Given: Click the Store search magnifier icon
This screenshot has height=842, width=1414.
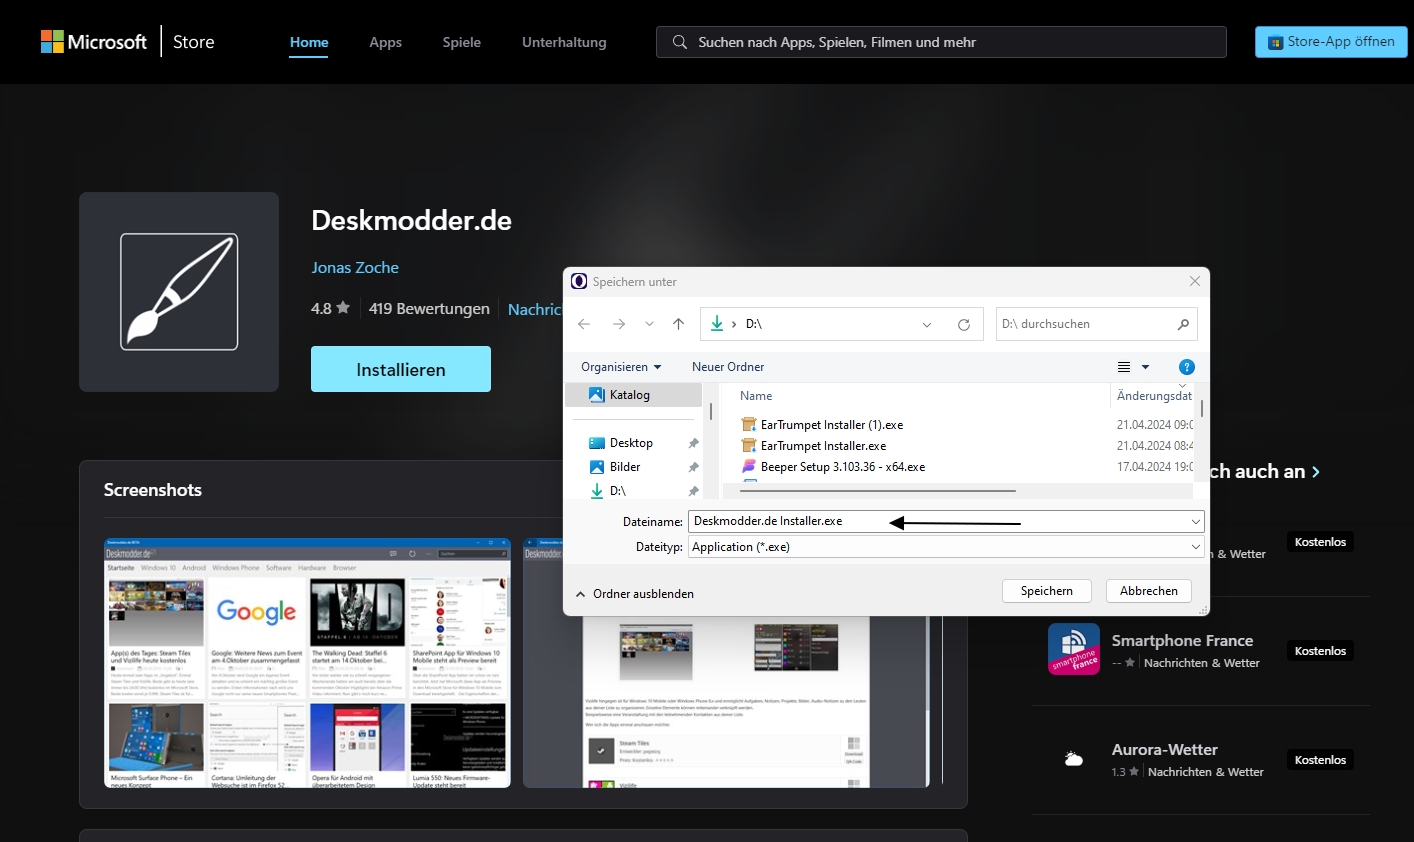Looking at the screenshot, I should point(680,42).
